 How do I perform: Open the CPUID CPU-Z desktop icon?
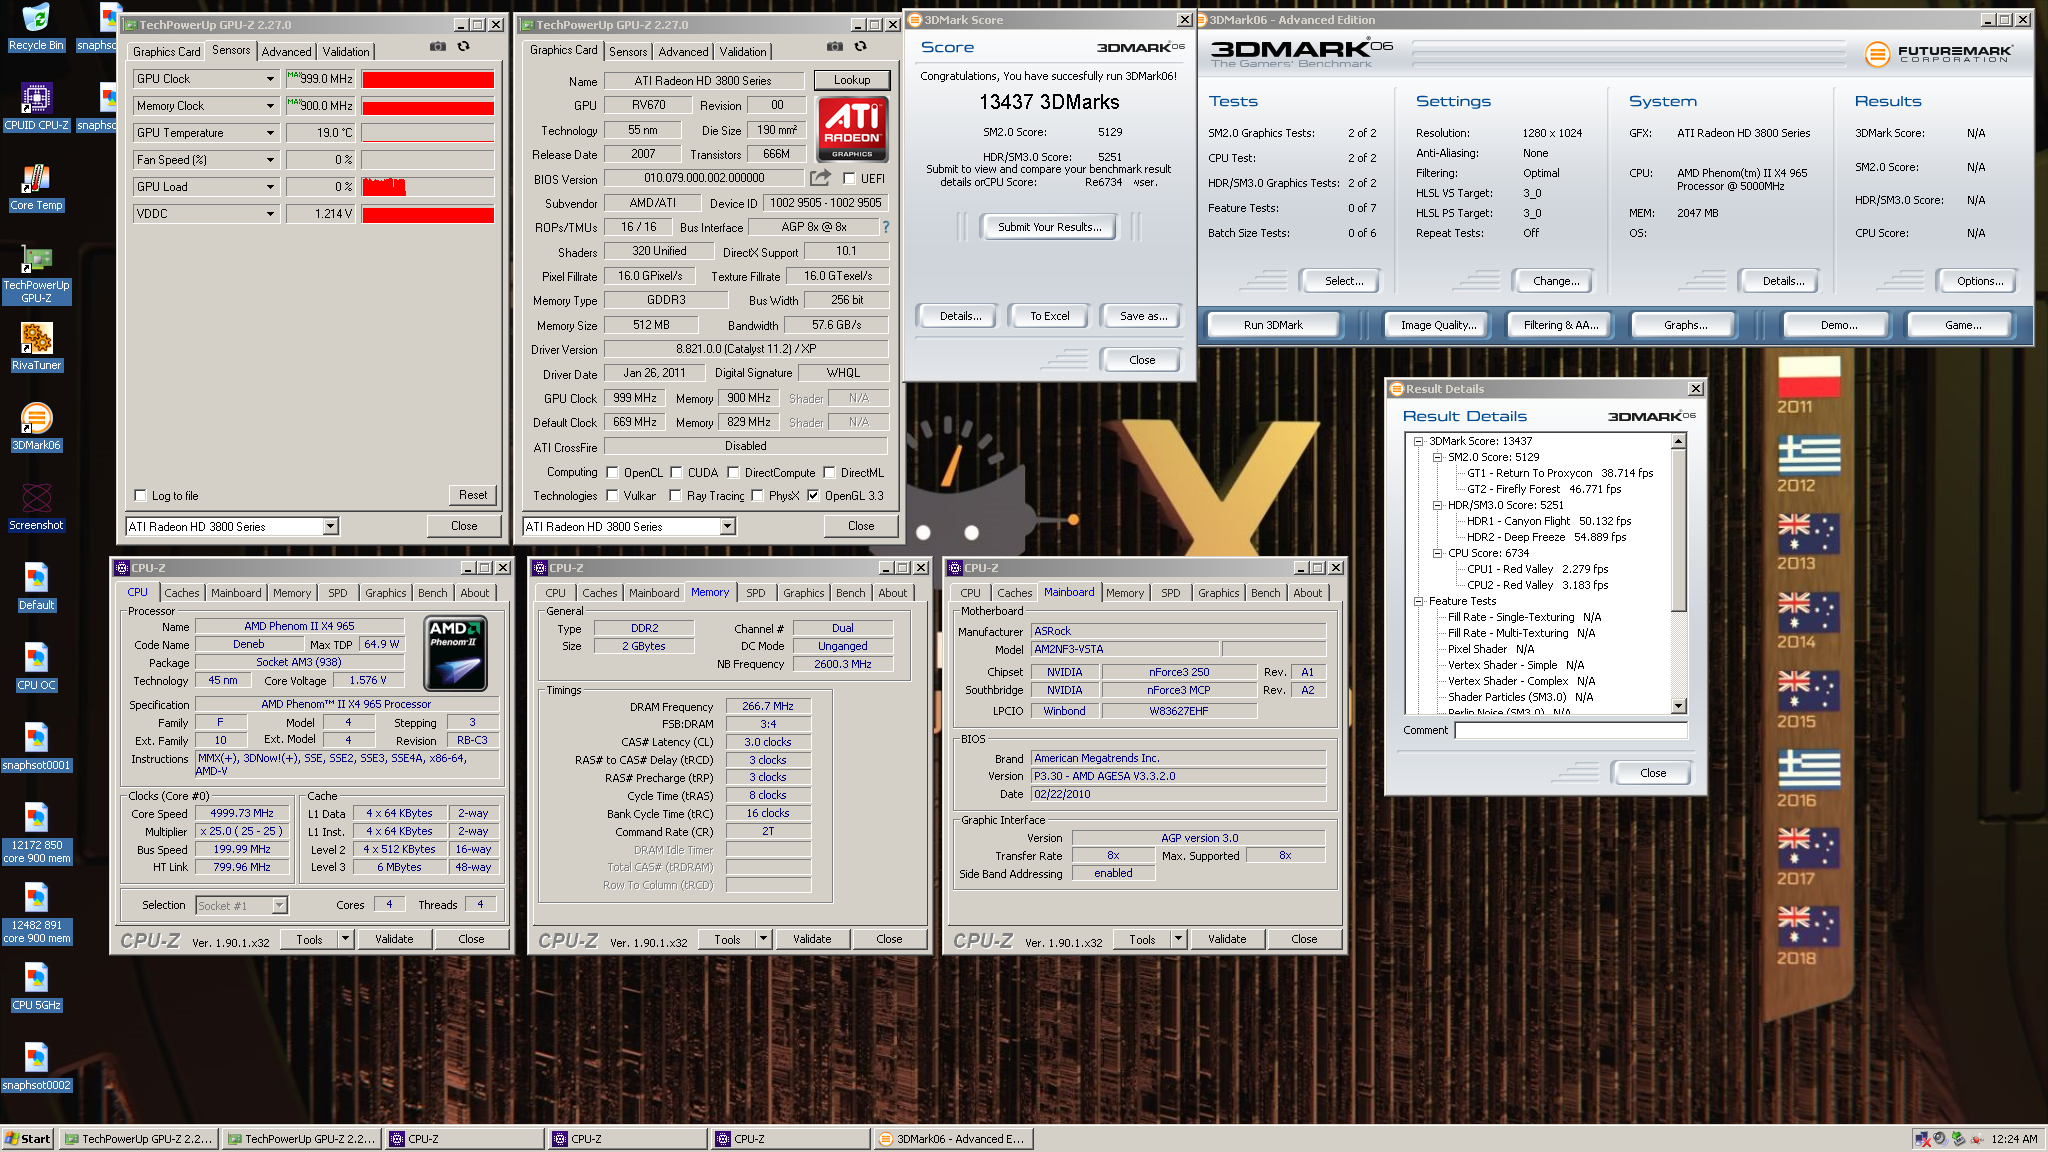(36, 107)
